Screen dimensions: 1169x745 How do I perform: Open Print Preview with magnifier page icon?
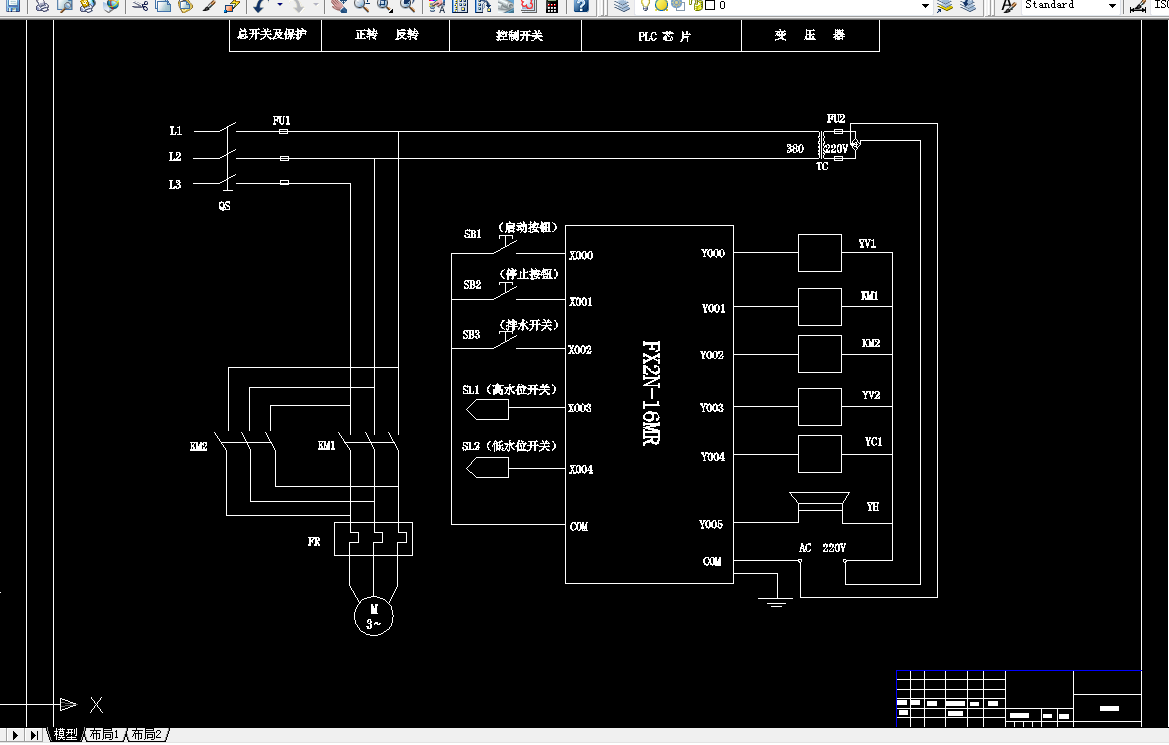click(x=65, y=6)
